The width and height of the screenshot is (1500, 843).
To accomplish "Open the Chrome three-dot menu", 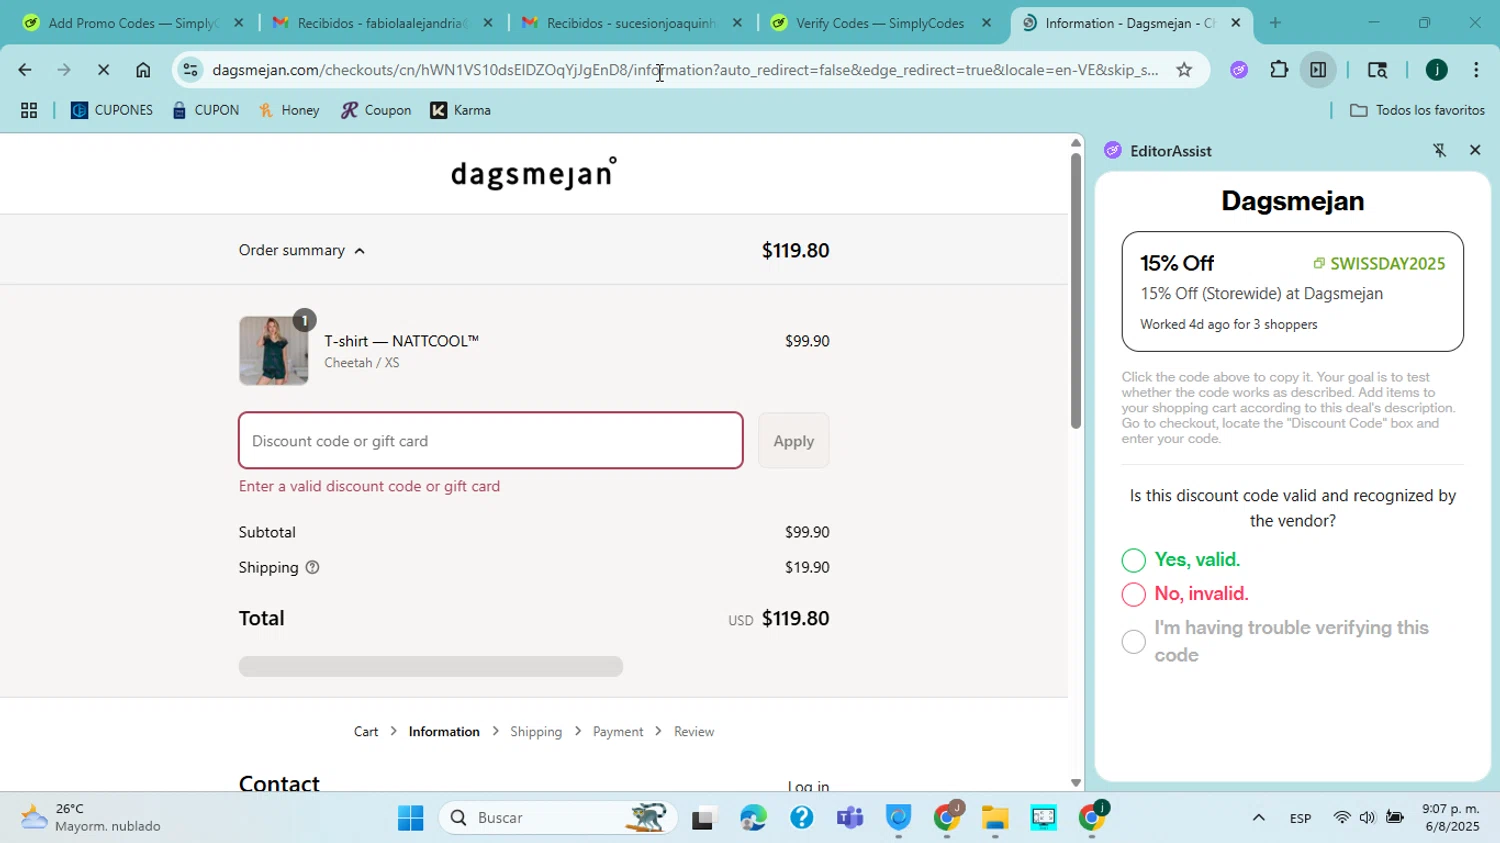I will click(x=1476, y=70).
